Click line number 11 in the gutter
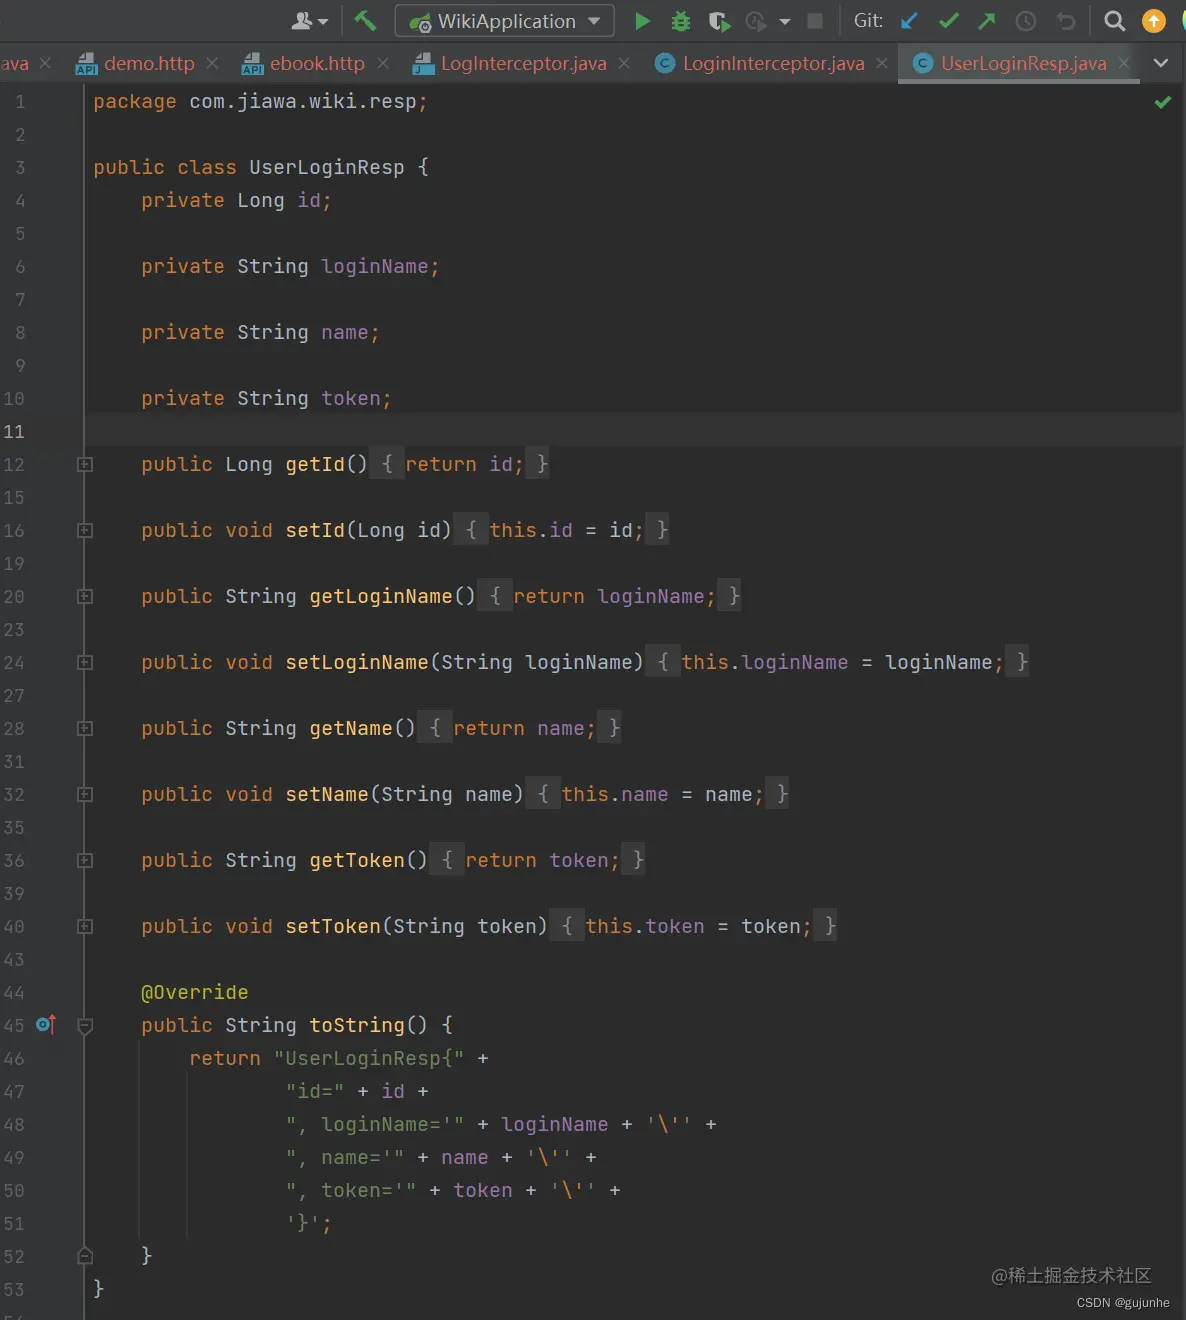Screen dimensions: 1186x1320 (x=14, y=431)
